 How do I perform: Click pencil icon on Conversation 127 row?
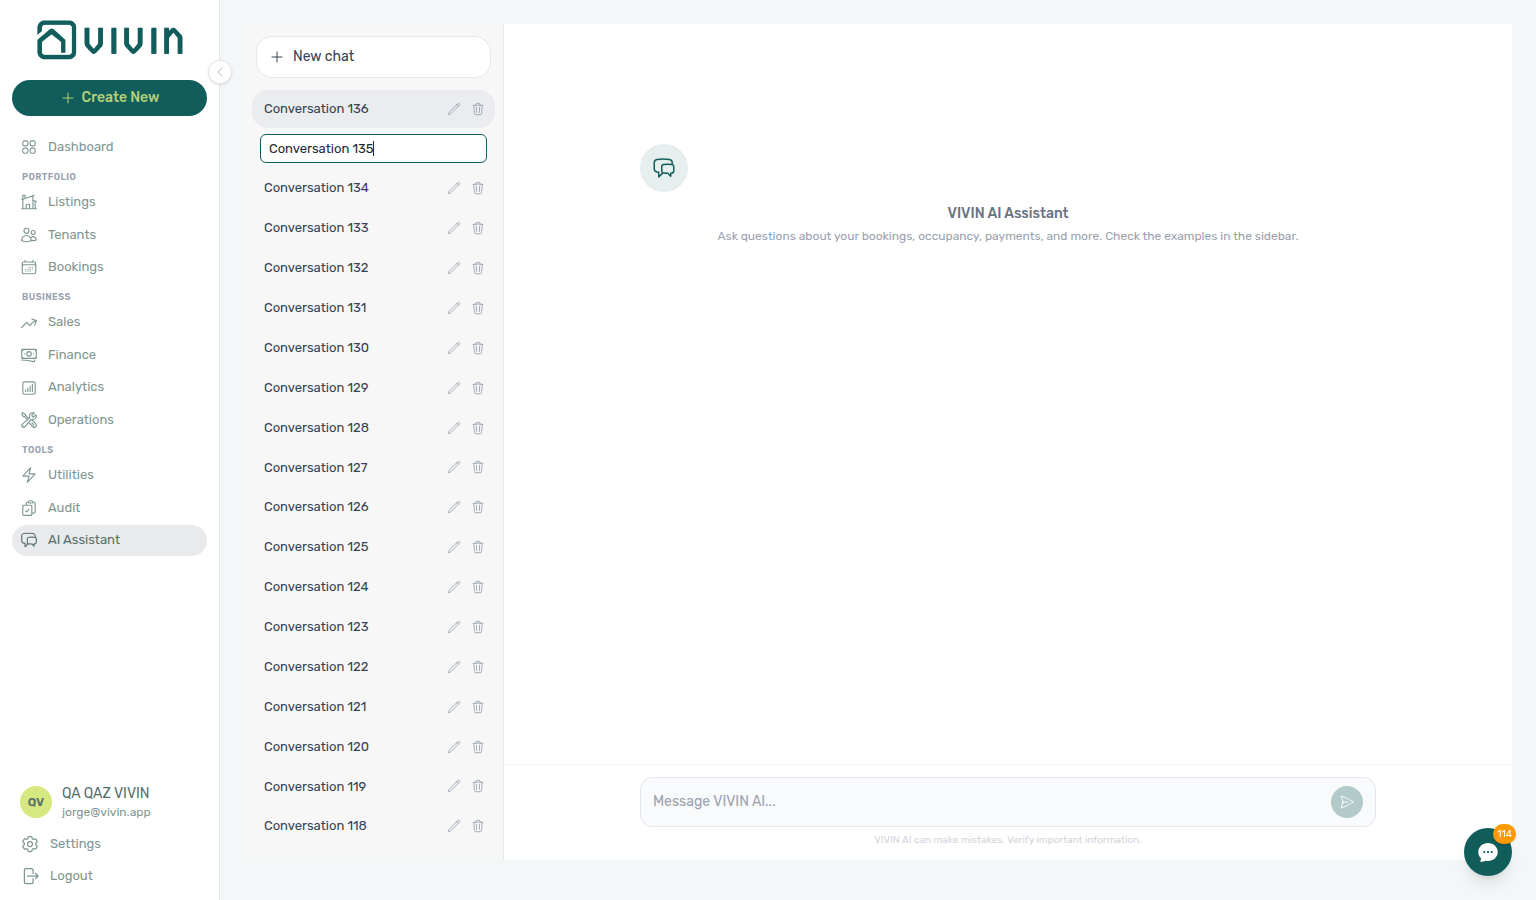point(454,467)
